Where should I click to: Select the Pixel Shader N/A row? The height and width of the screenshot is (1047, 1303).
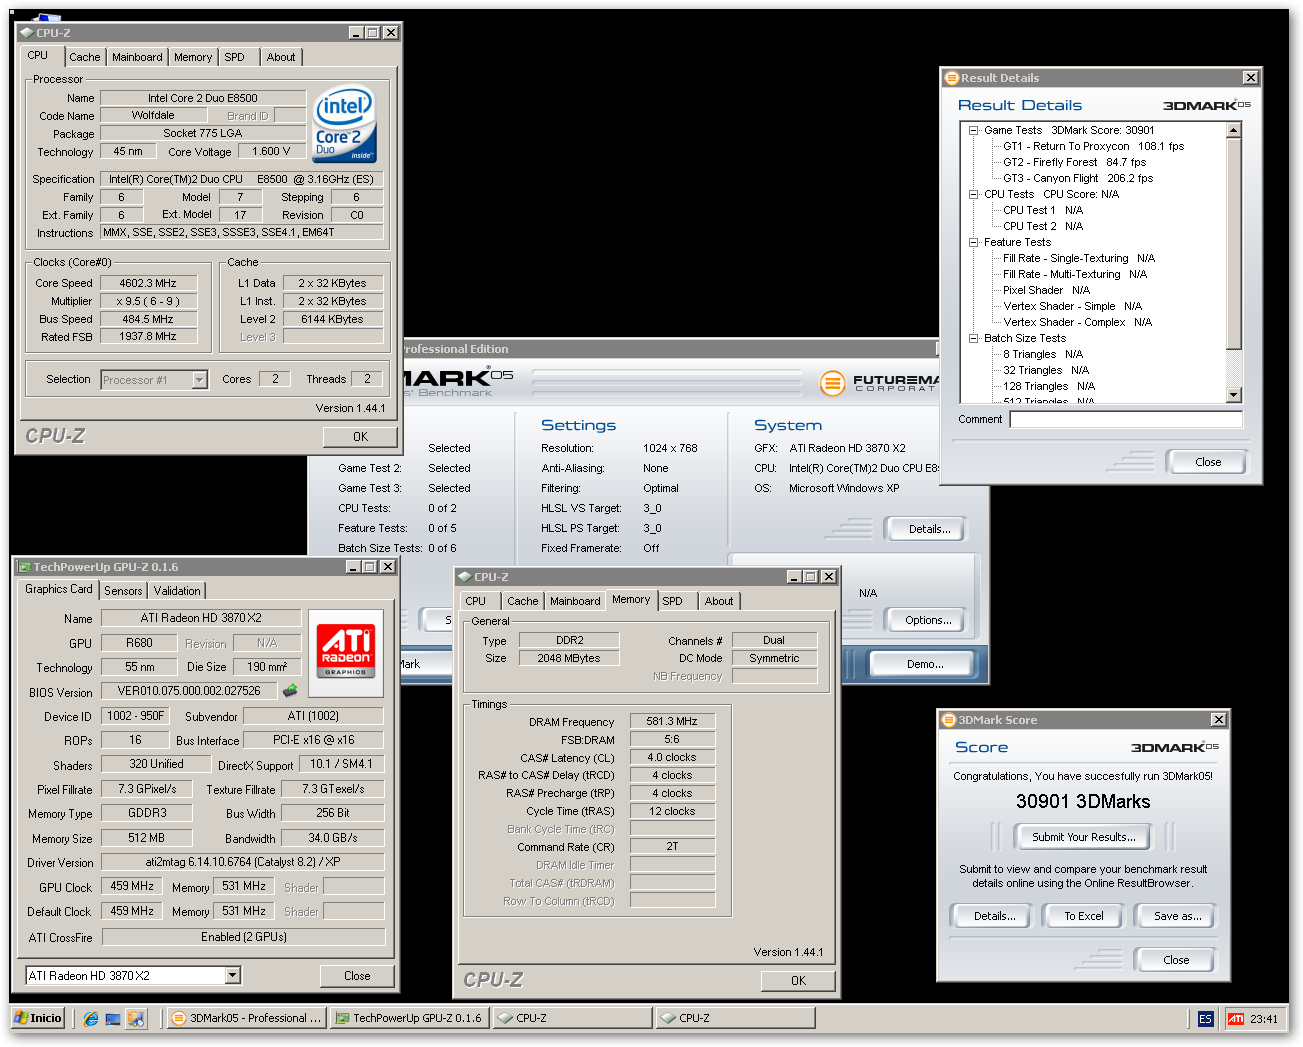tap(1046, 290)
